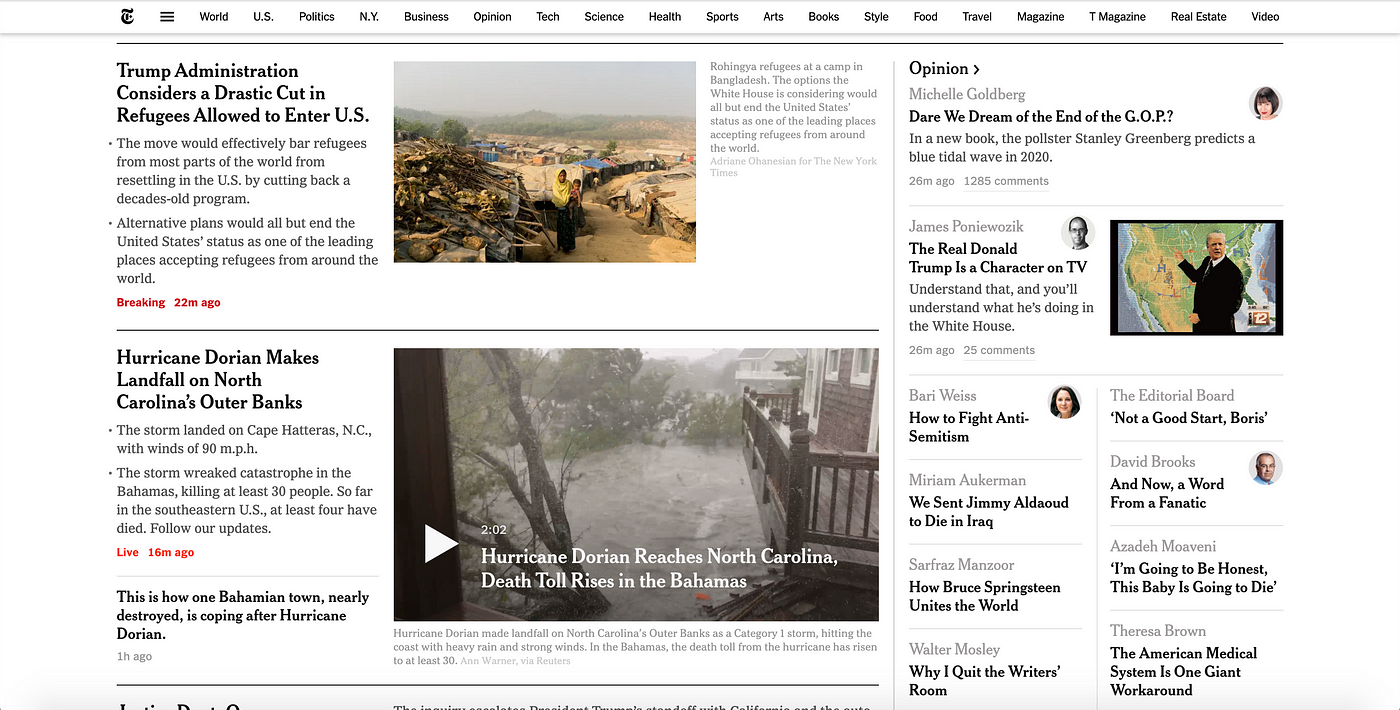This screenshot has height=710, width=1400.
Task: Open Opinion in the top navigation
Action: [x=492, y=17]
